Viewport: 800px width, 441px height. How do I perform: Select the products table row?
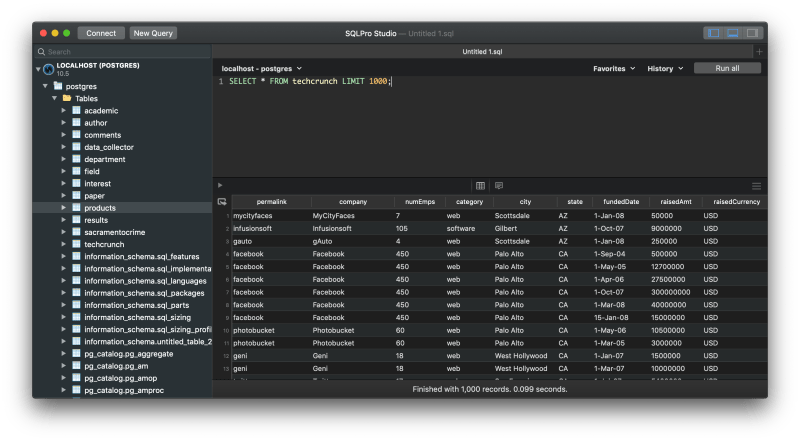tap(122, 208)
